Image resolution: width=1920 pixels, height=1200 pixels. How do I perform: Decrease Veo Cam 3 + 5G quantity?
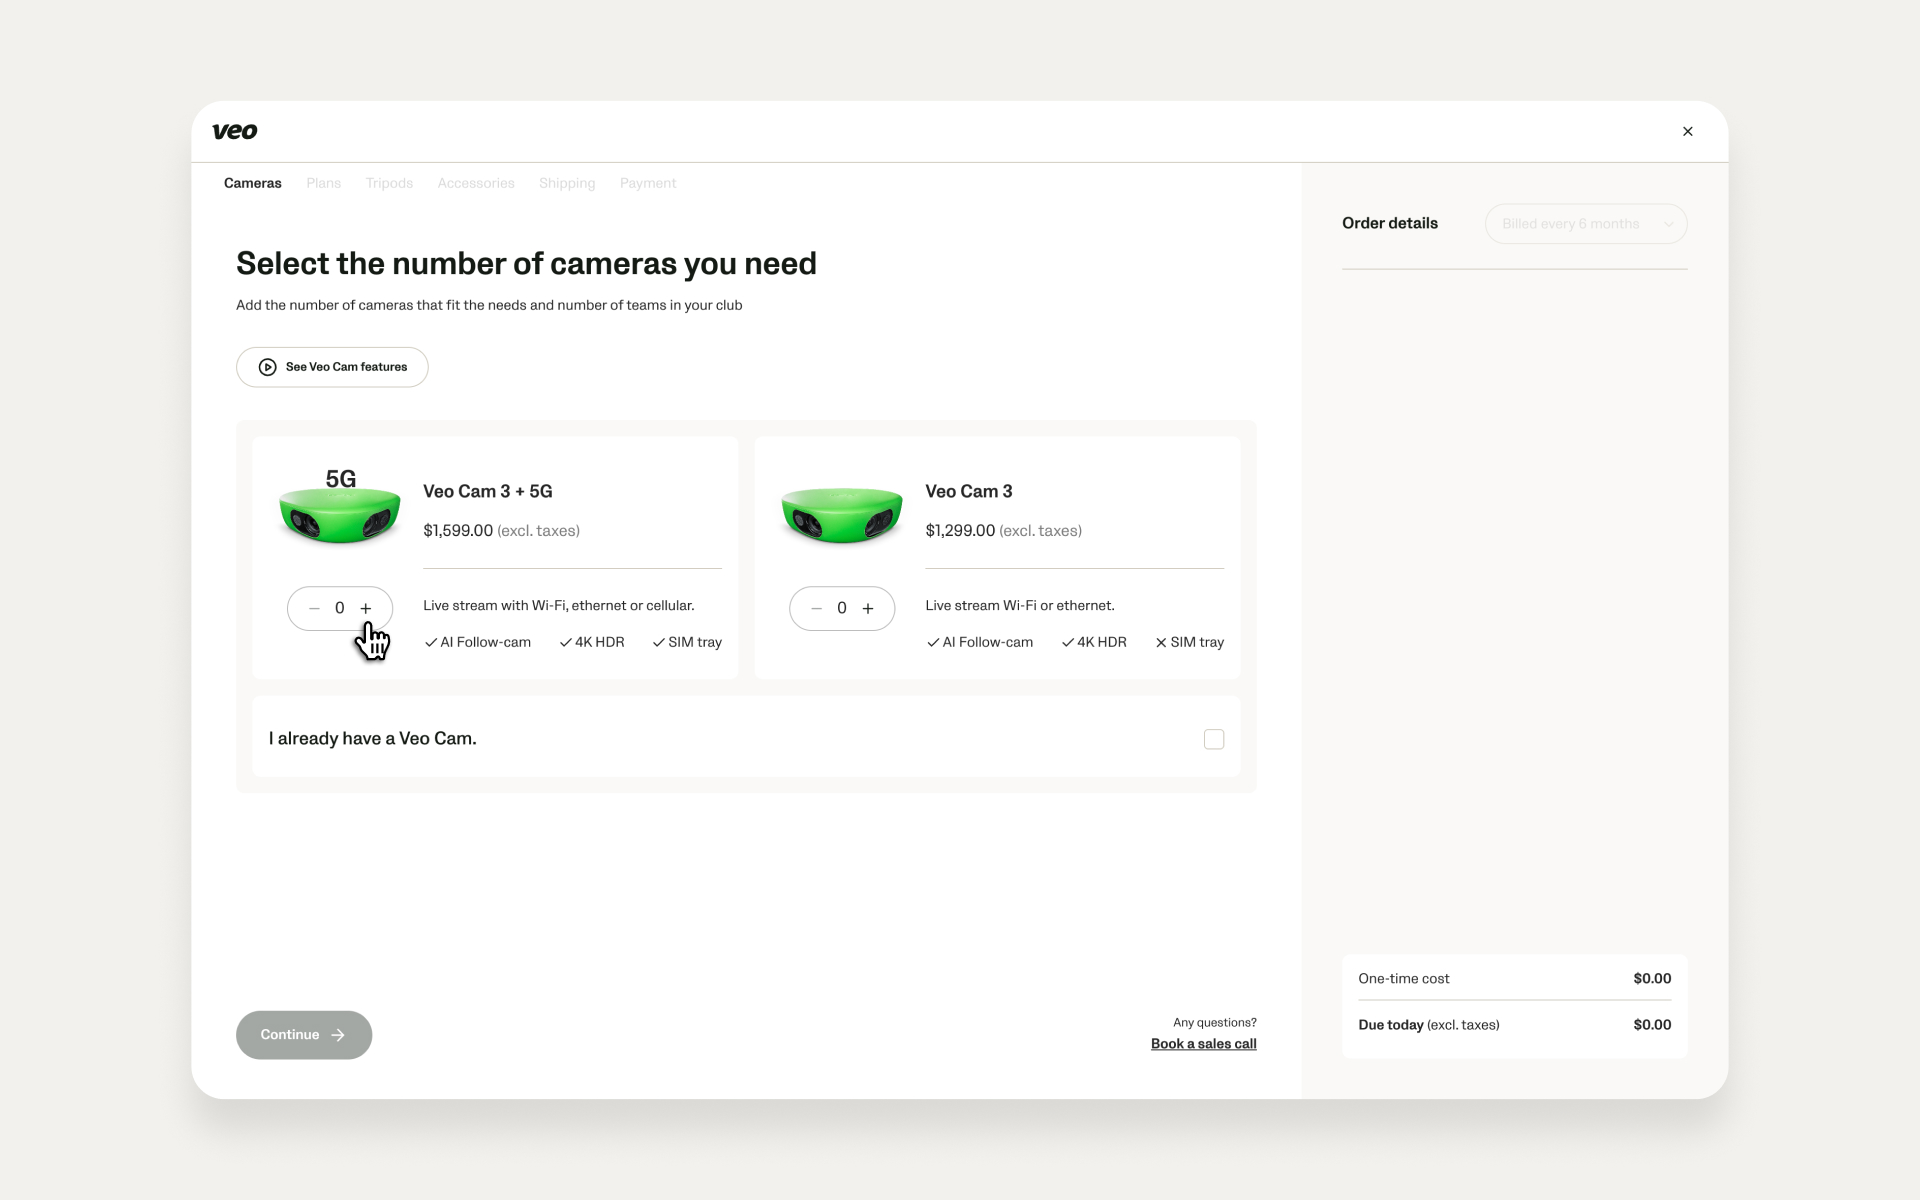[x=314, y=608]
